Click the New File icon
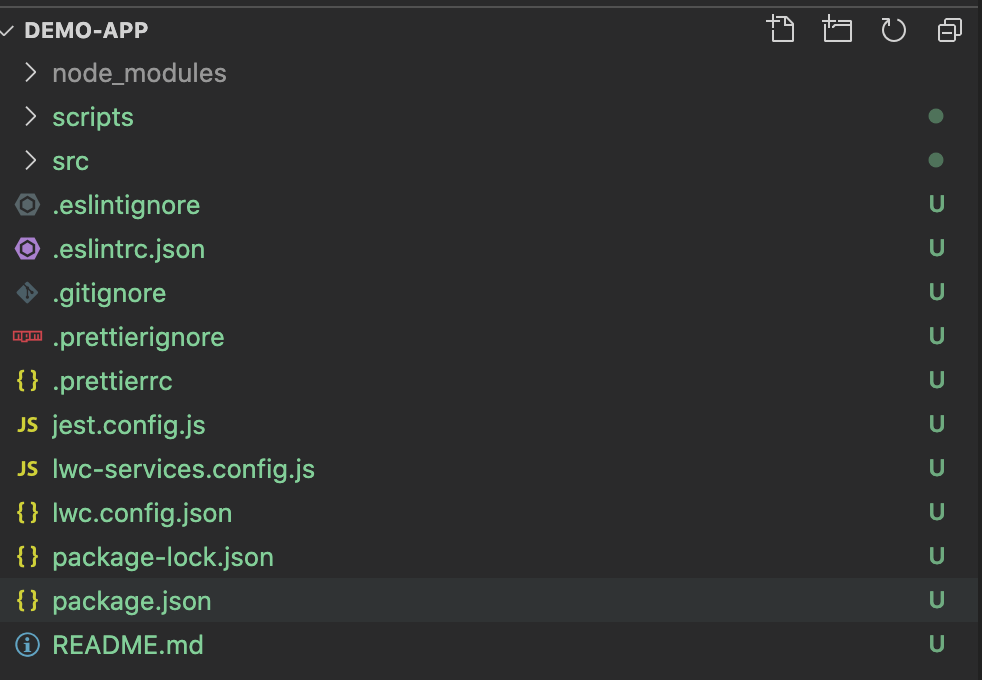 pyautogui.click(x=781, y=29)
